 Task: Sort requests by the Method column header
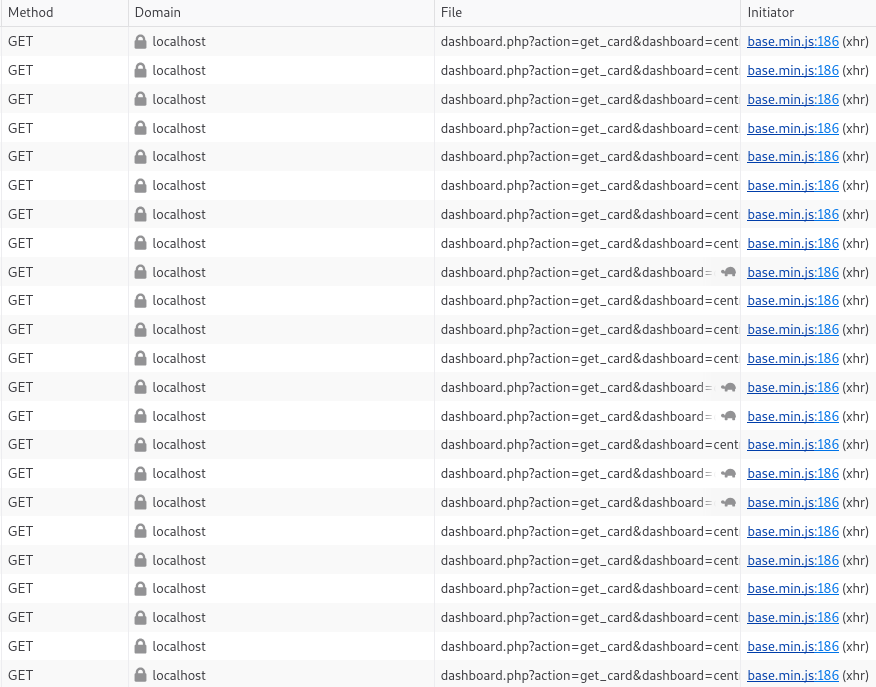point(31,13)
